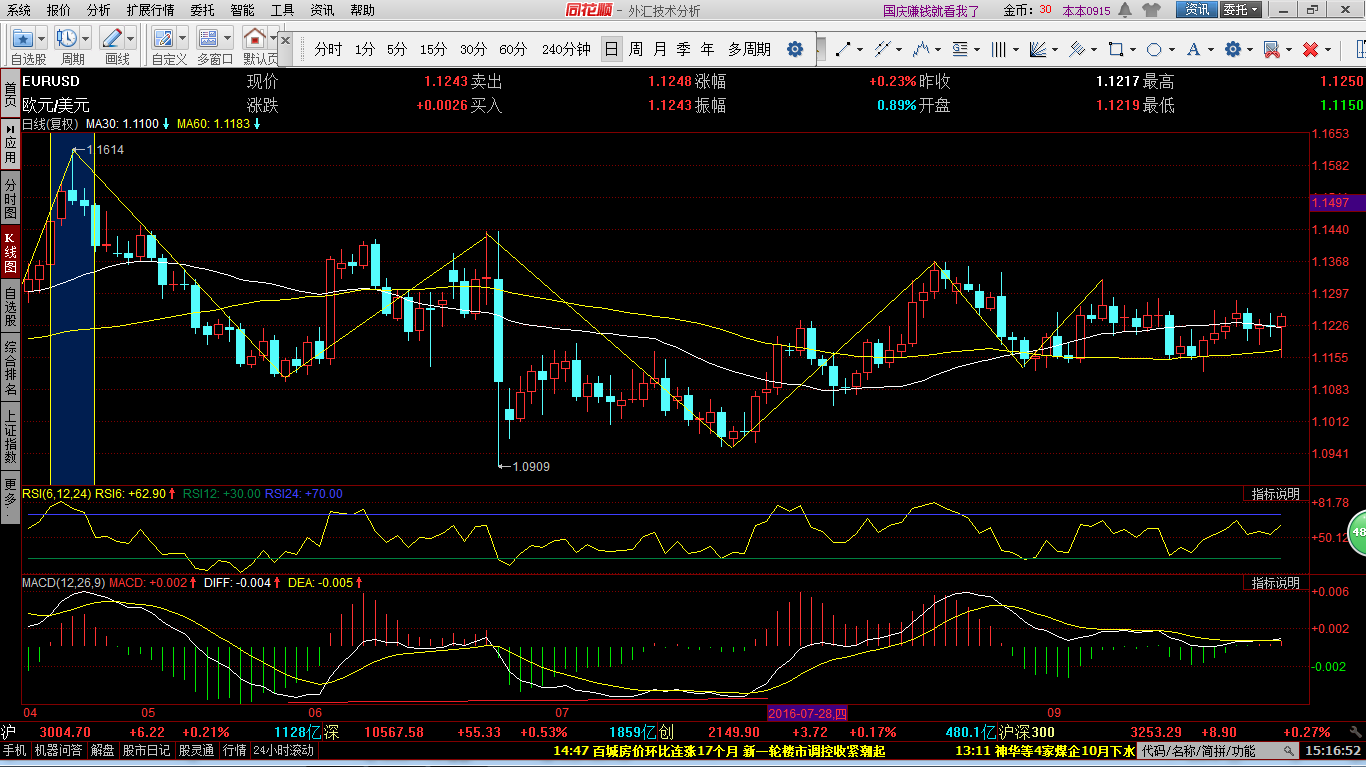Expand the 多窗口 dropdown arrow

coord(228,39)
